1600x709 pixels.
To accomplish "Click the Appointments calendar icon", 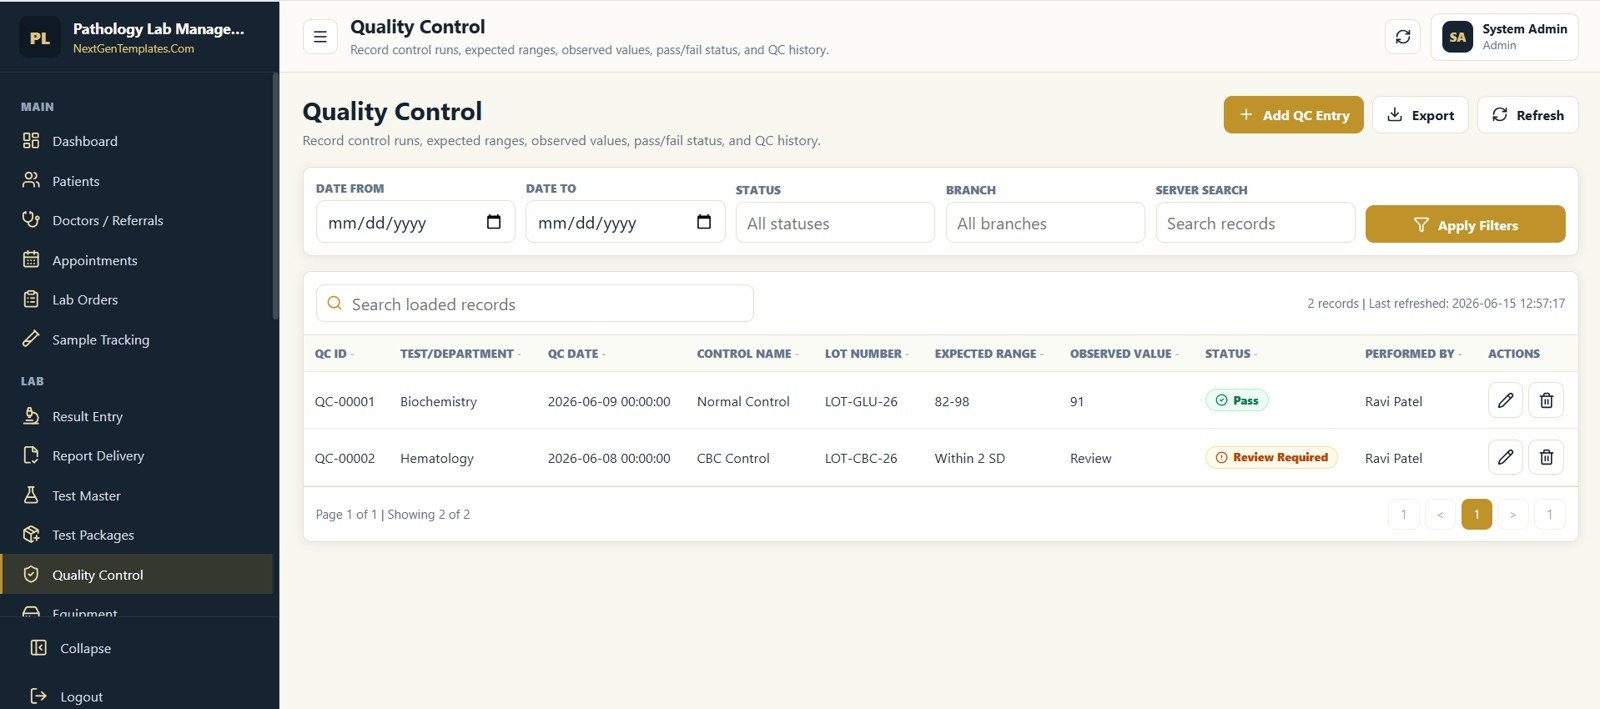I will click(31, 260).
